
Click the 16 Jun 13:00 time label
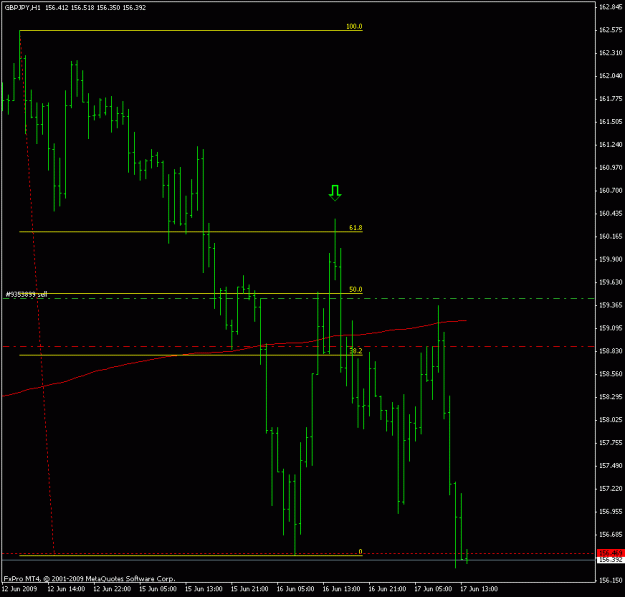[341, 589]
